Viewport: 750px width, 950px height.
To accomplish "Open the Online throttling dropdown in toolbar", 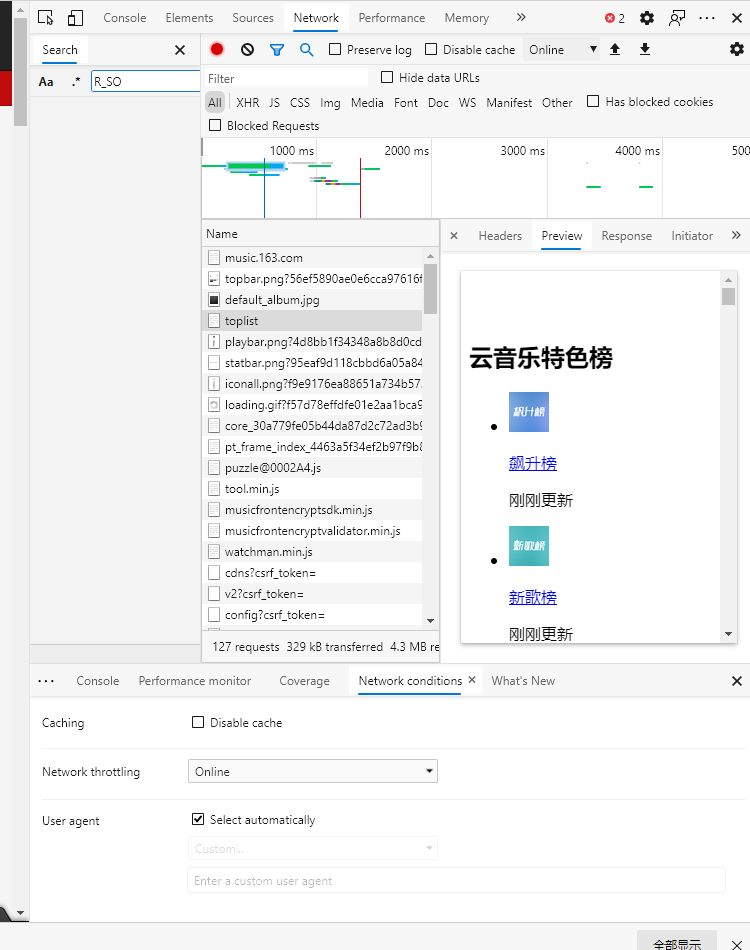I will point(562,50).
